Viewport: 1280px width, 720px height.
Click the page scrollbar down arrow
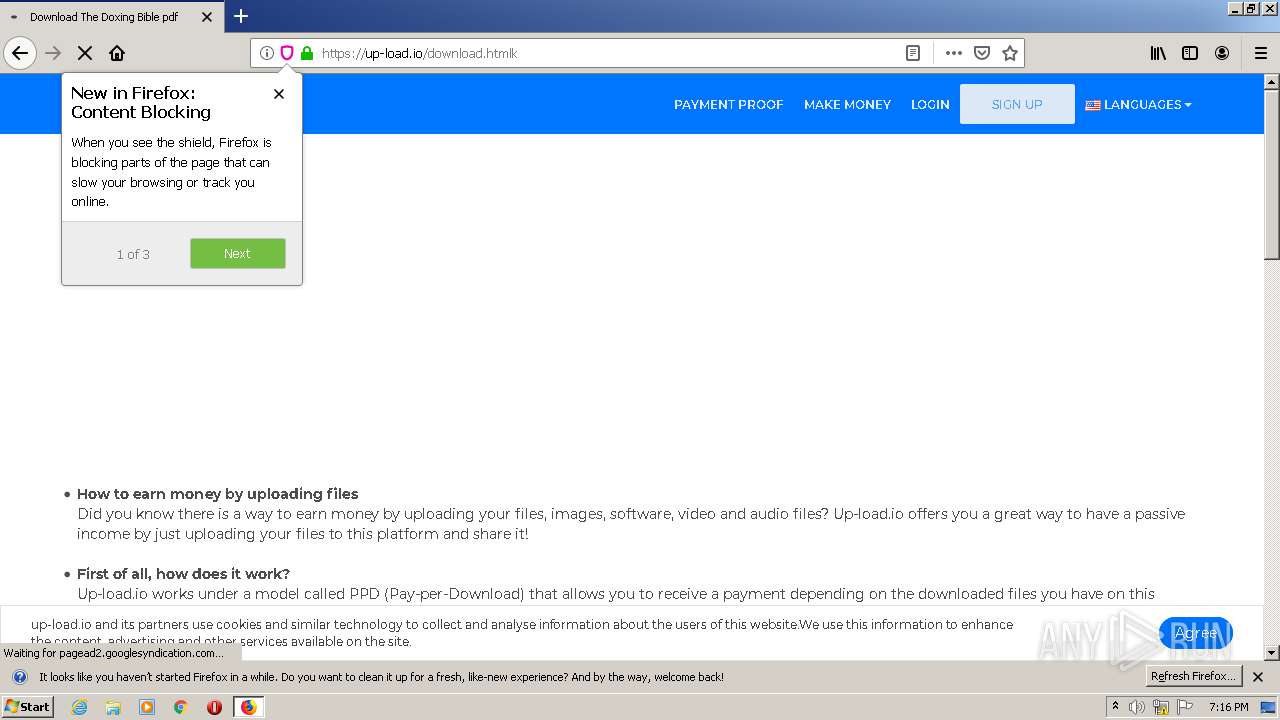tap(1272, 653)
